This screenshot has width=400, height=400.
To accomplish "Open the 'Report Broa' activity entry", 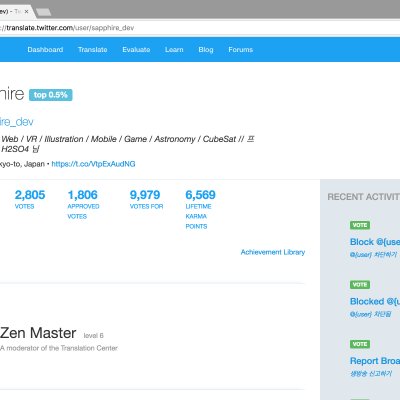I will click(x=375, y=361).
